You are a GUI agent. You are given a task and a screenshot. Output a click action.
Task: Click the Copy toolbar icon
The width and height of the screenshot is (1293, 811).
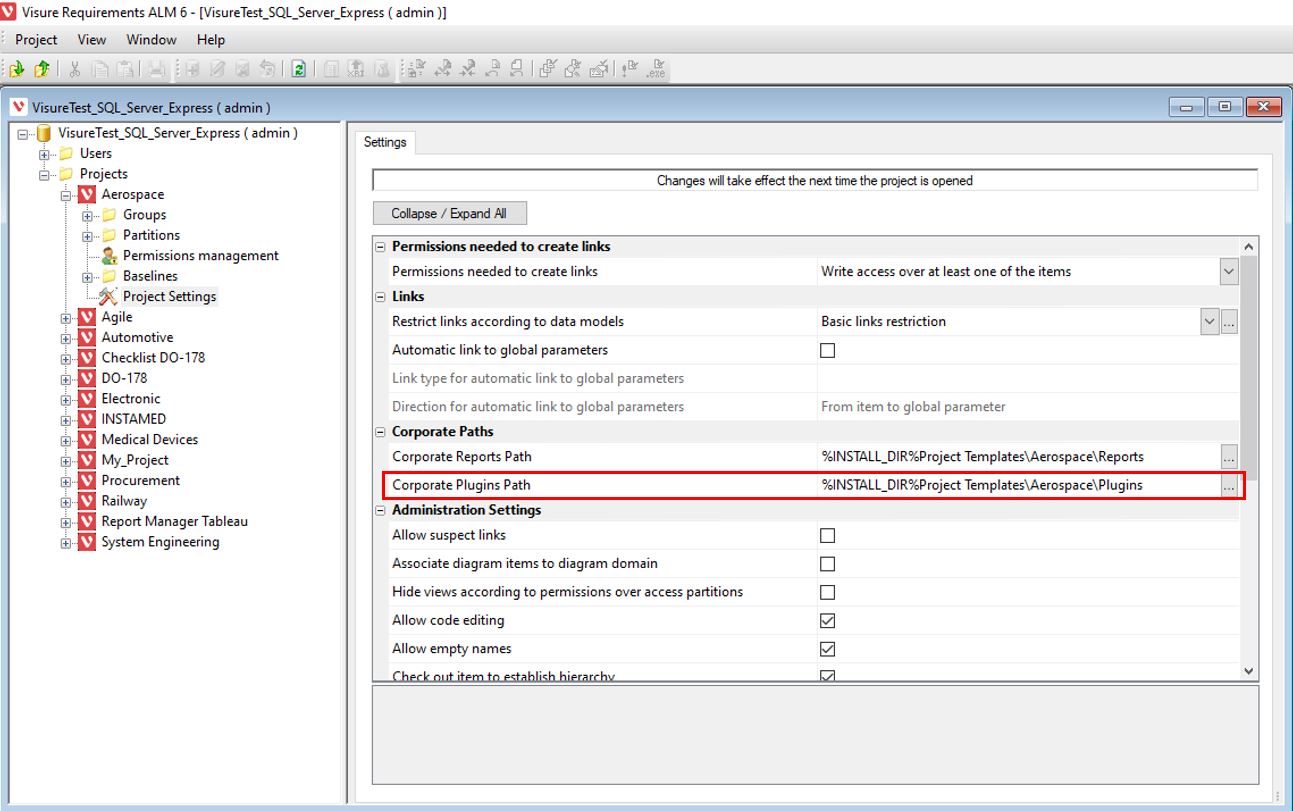pos(100,69)
